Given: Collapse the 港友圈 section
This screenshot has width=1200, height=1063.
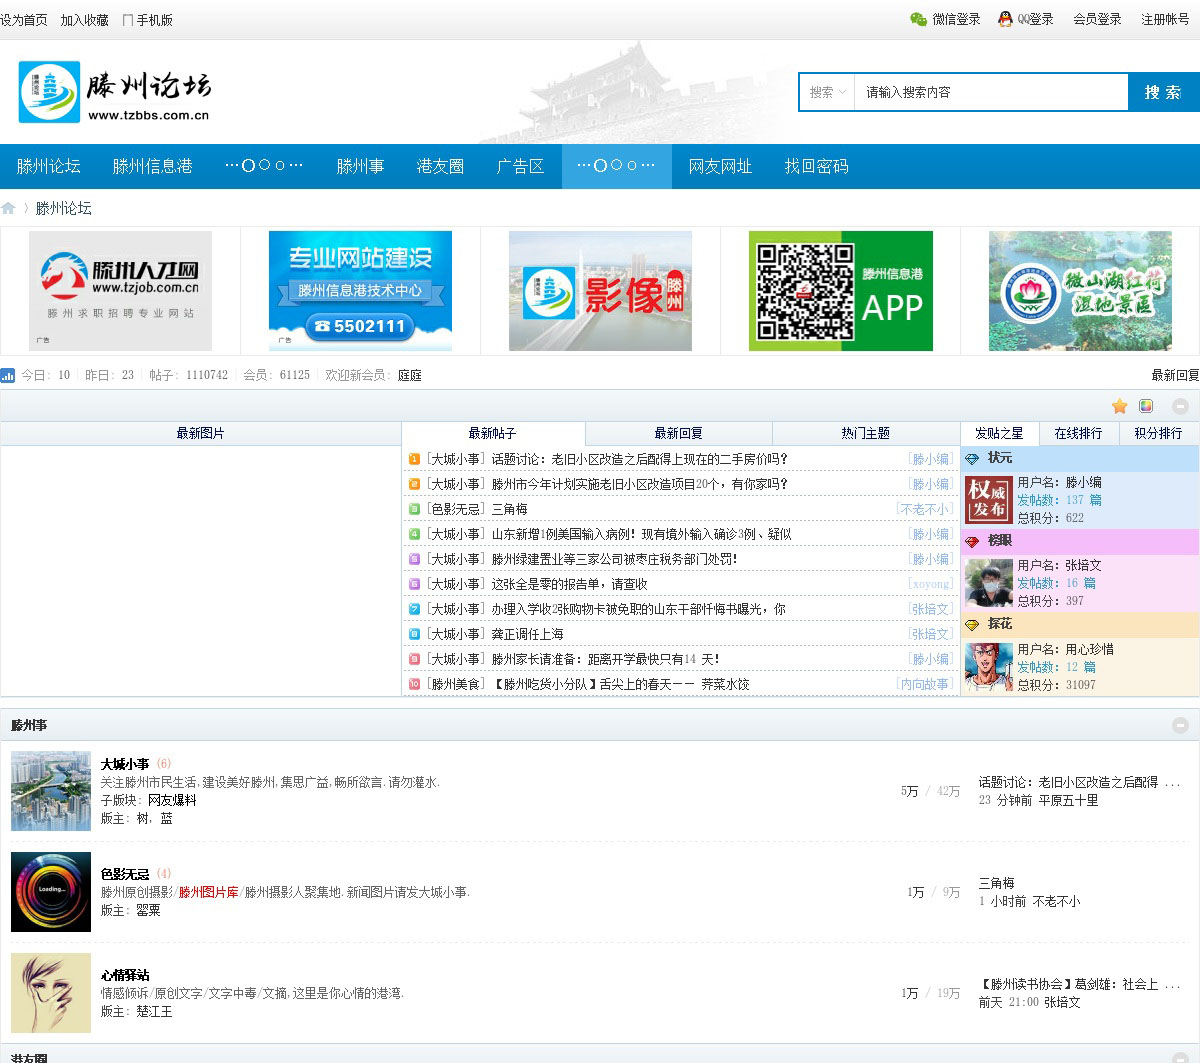Looking at the screenshot, I should tap(1180, 1056).
